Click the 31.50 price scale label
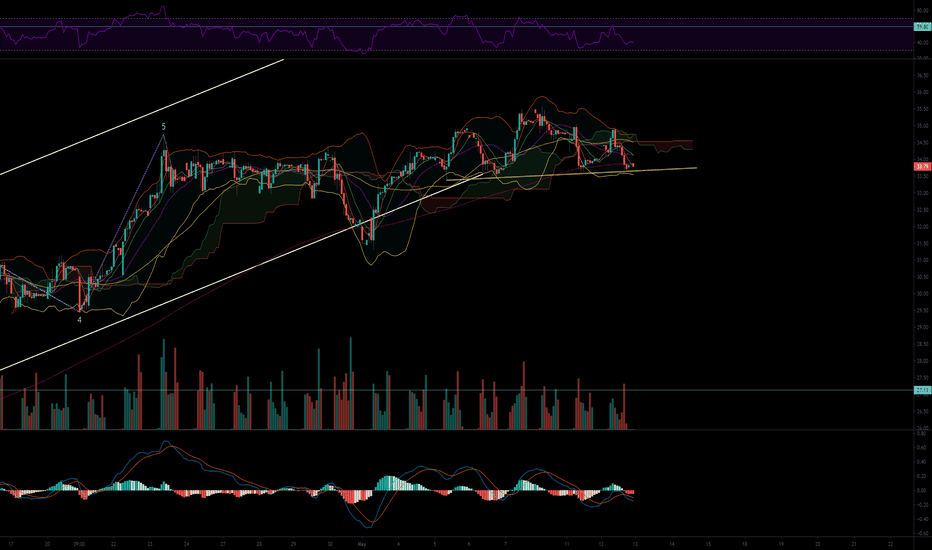The image size is (932, 550). click(922, 243)
